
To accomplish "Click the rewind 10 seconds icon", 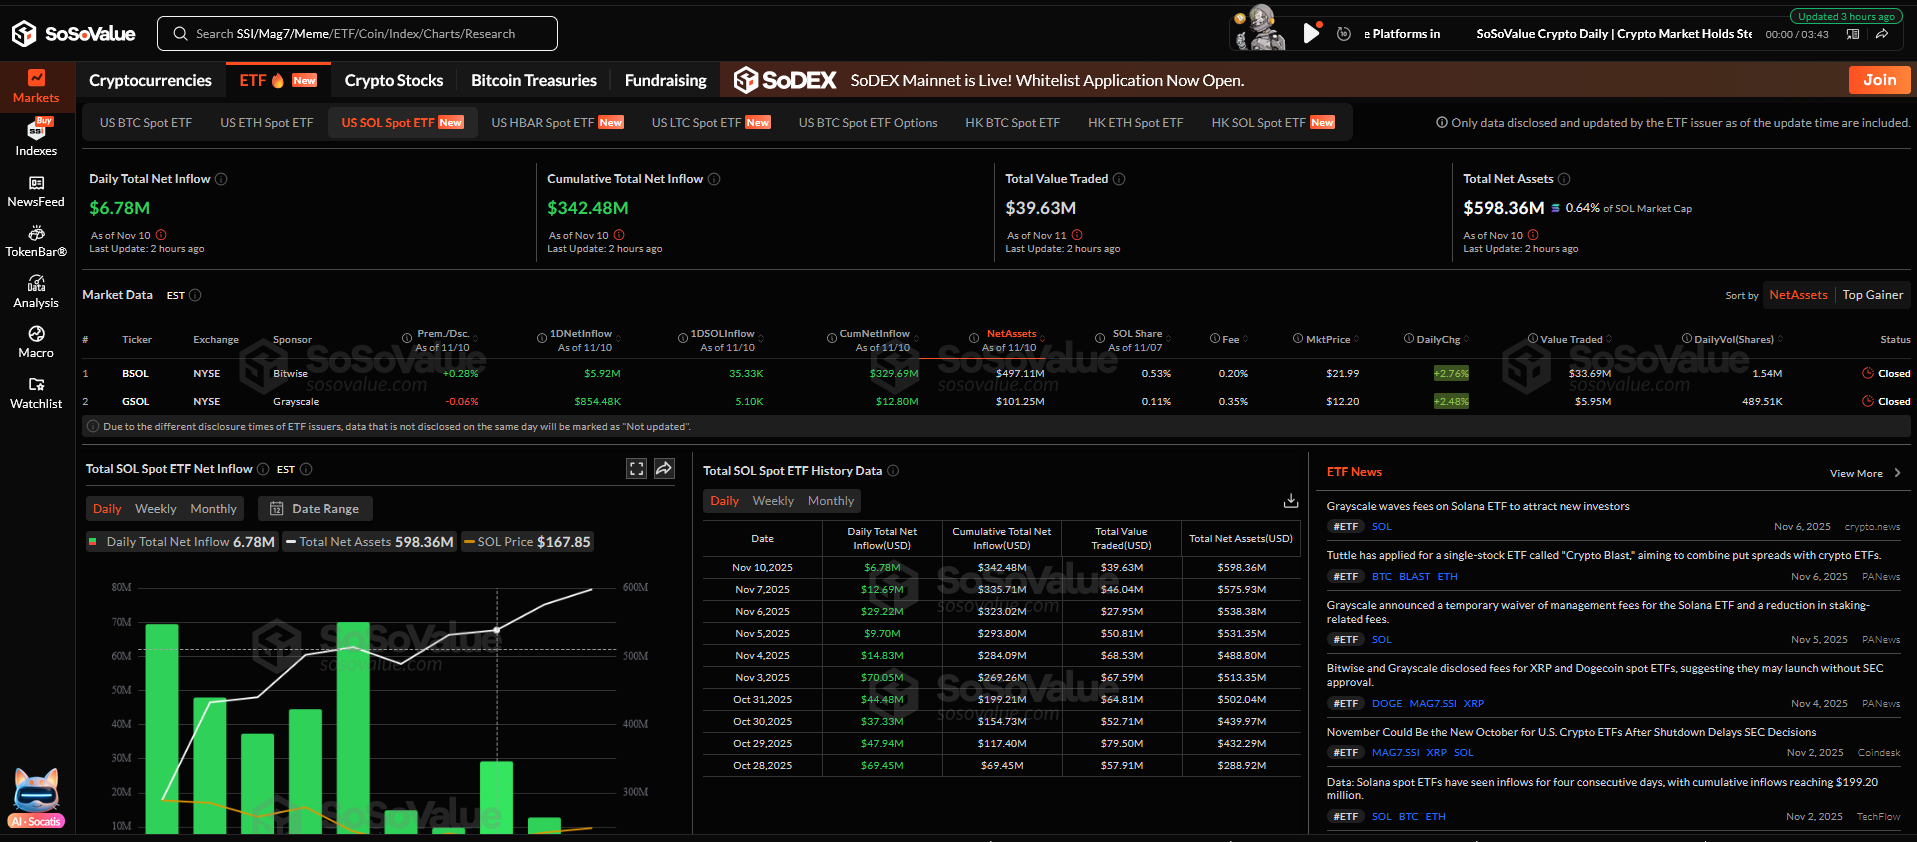I will click(1344, 34).
